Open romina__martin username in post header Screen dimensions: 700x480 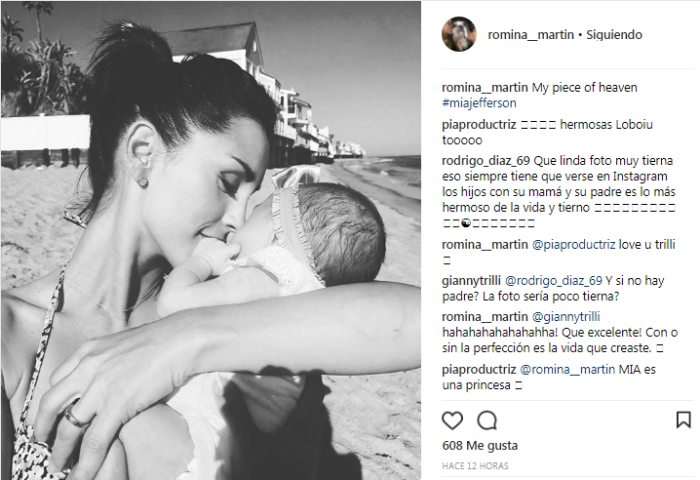click(530, 35)
